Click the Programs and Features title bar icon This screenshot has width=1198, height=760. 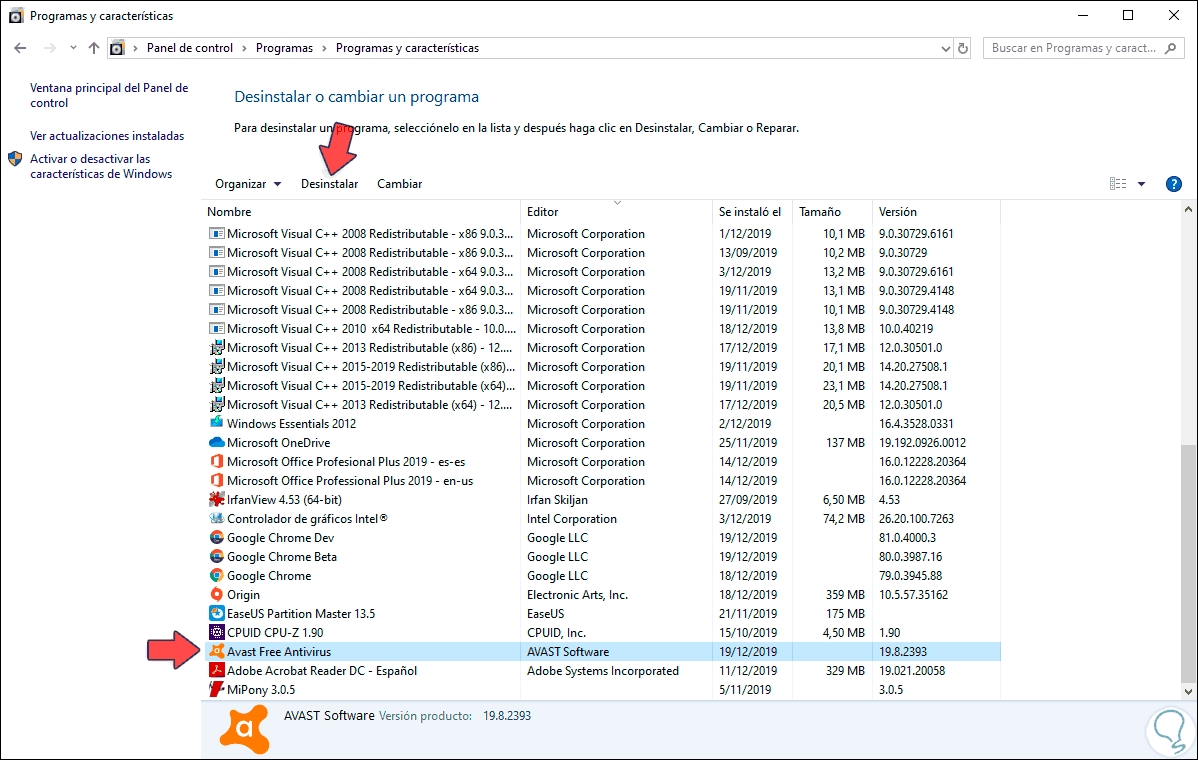point(15,15)
